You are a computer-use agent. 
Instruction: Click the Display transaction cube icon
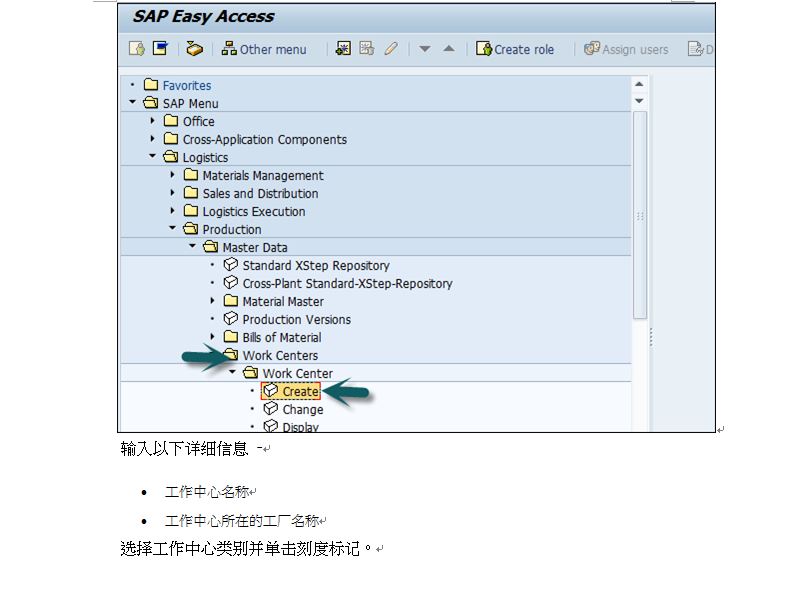(271, 426)
